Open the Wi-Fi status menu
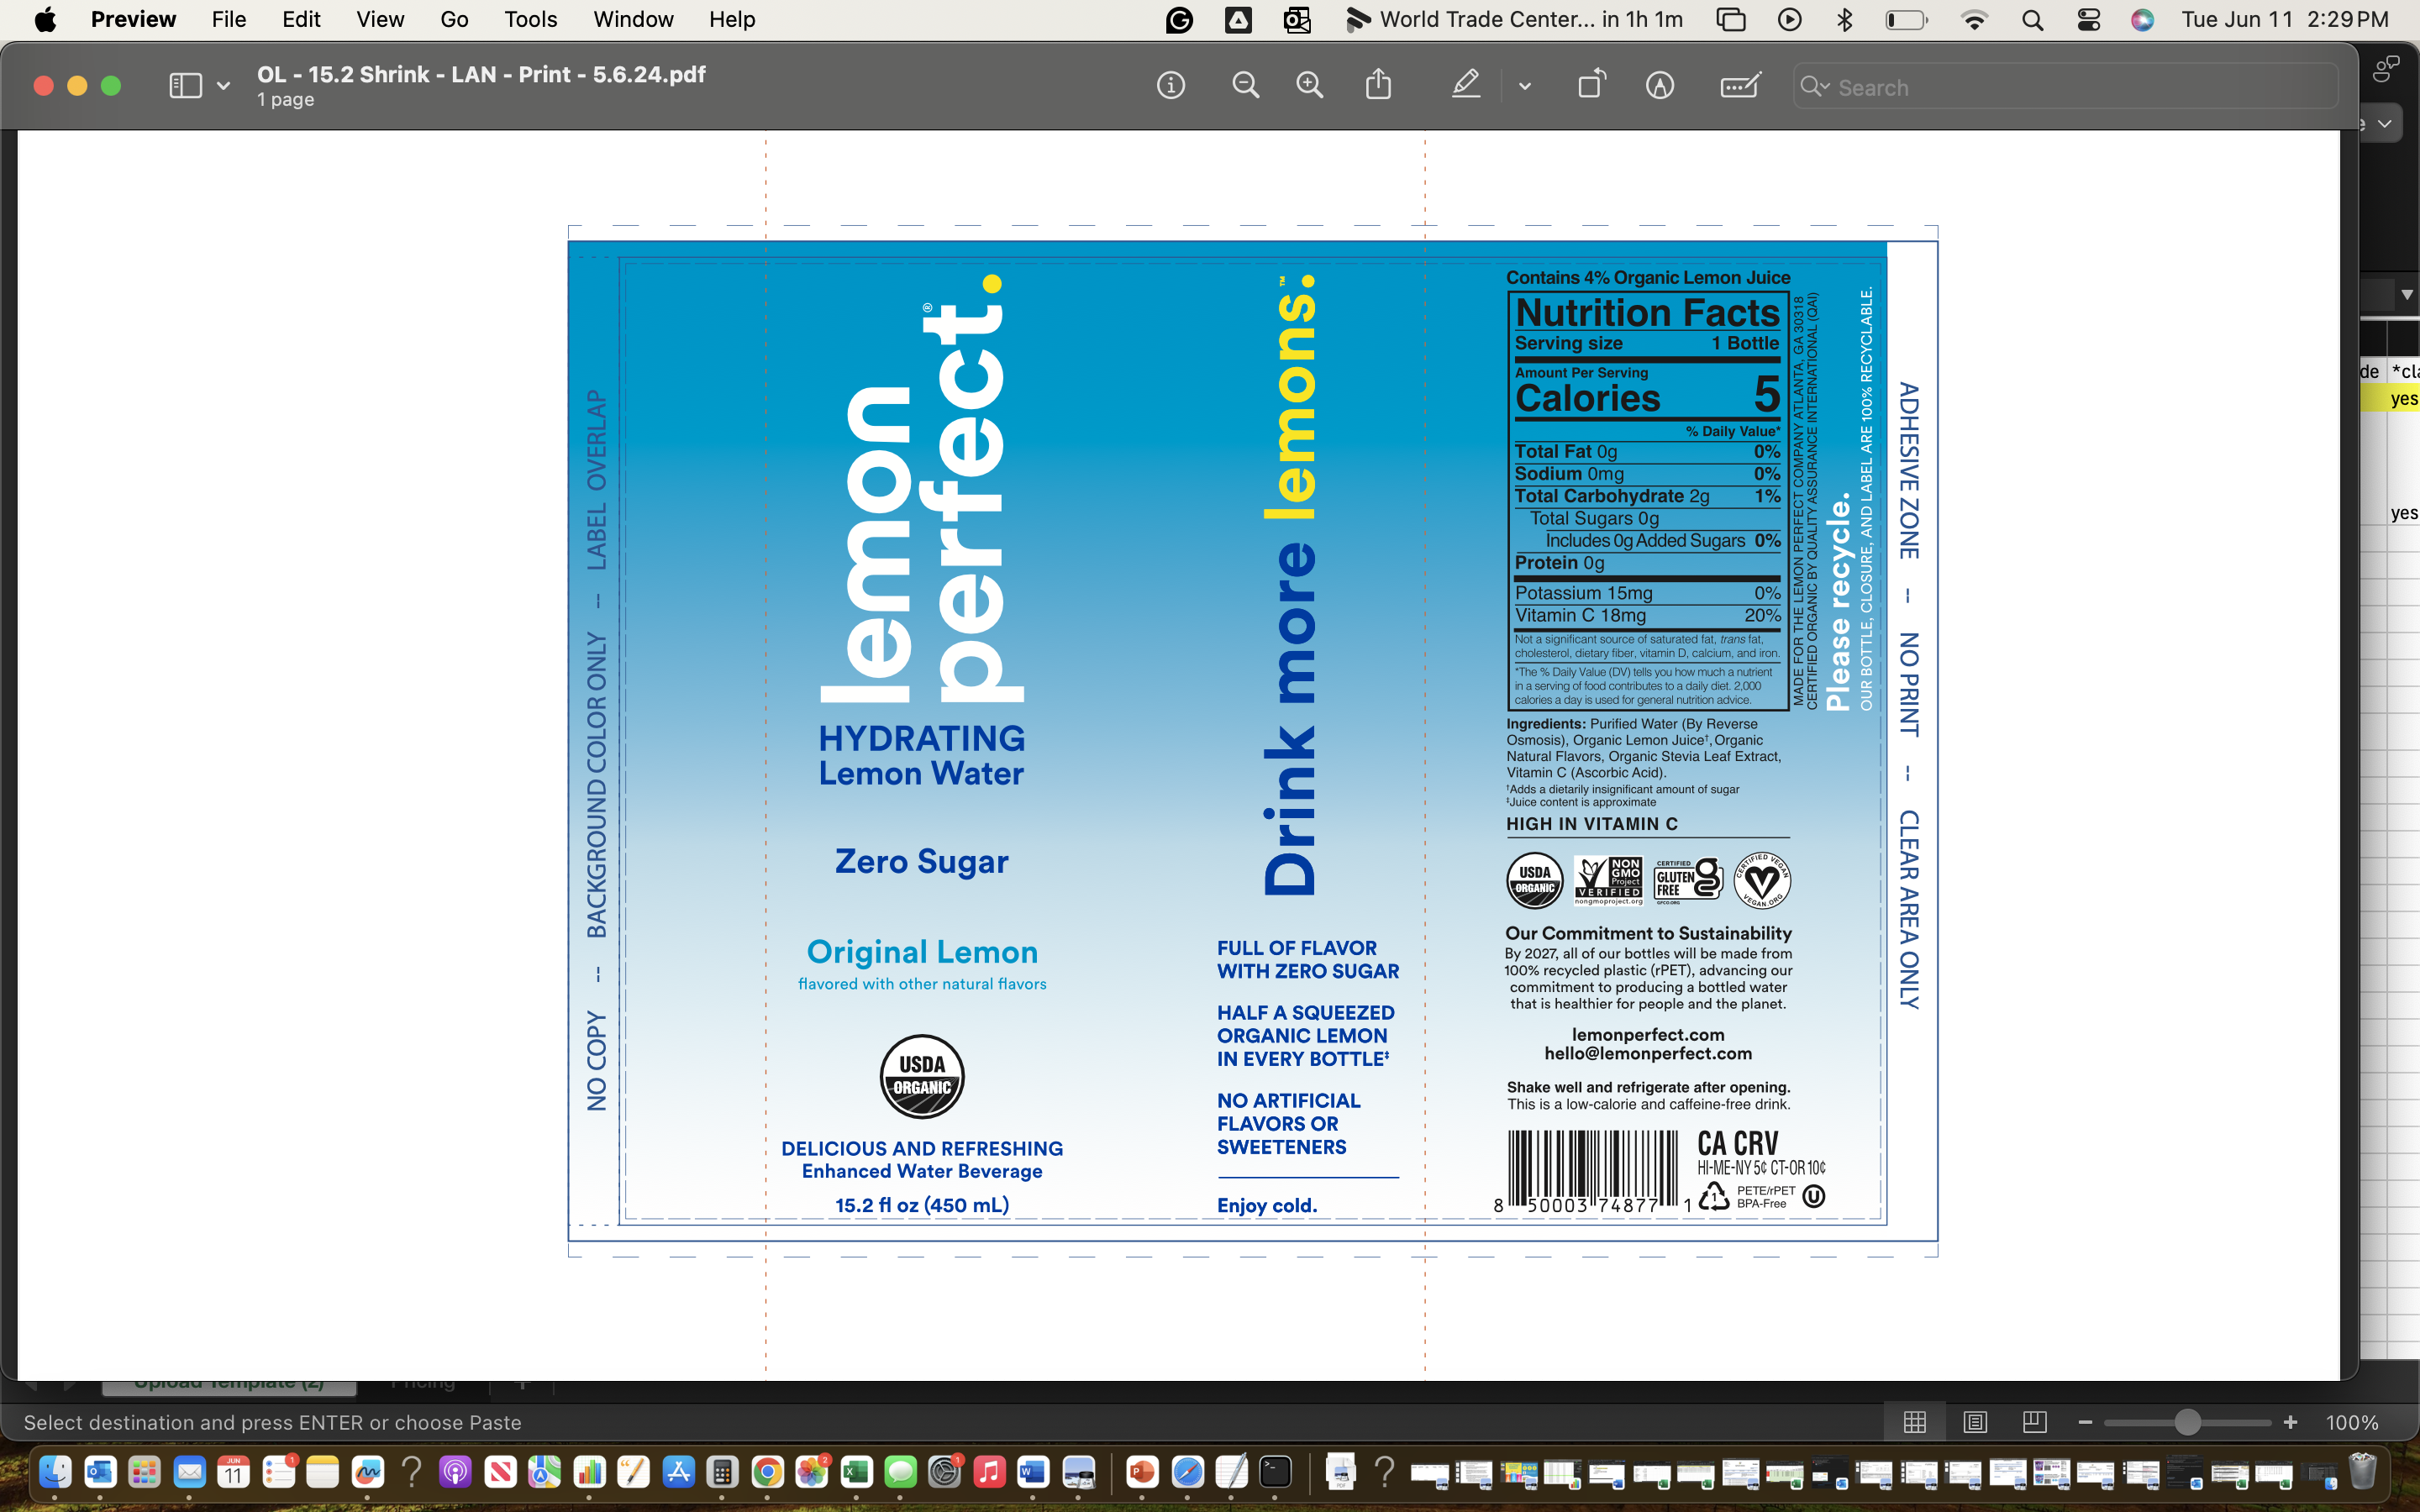The width and height of the screenshot is (2420, 1512). [x=1974, y=20]
